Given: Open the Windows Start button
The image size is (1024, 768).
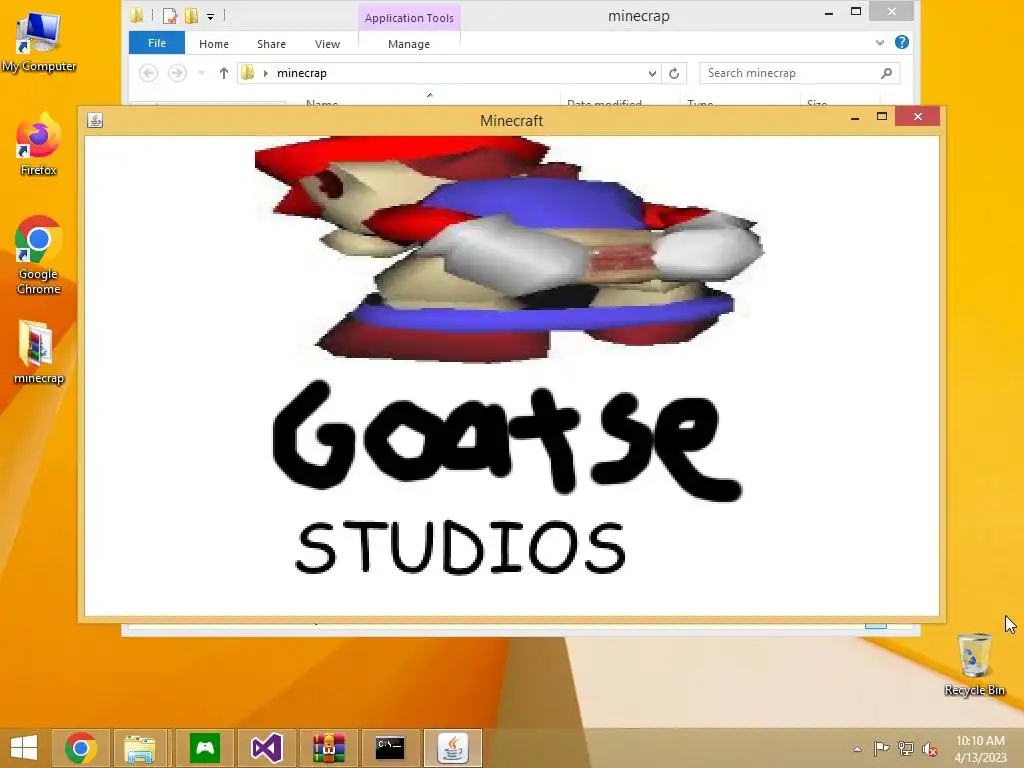Looking at the screenshot, I should pyautogui.click(x=24, y=748).
